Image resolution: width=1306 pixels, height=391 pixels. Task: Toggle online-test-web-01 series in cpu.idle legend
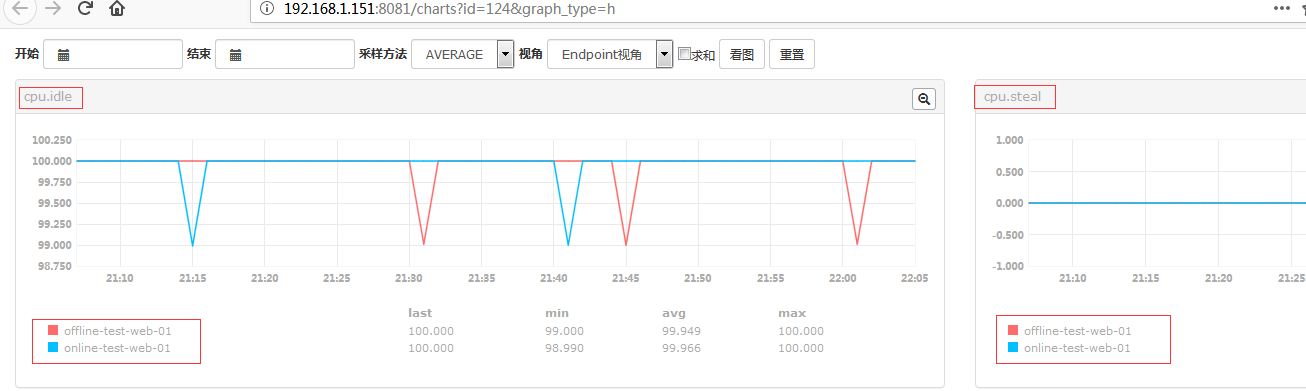click(x=109, y=348)
